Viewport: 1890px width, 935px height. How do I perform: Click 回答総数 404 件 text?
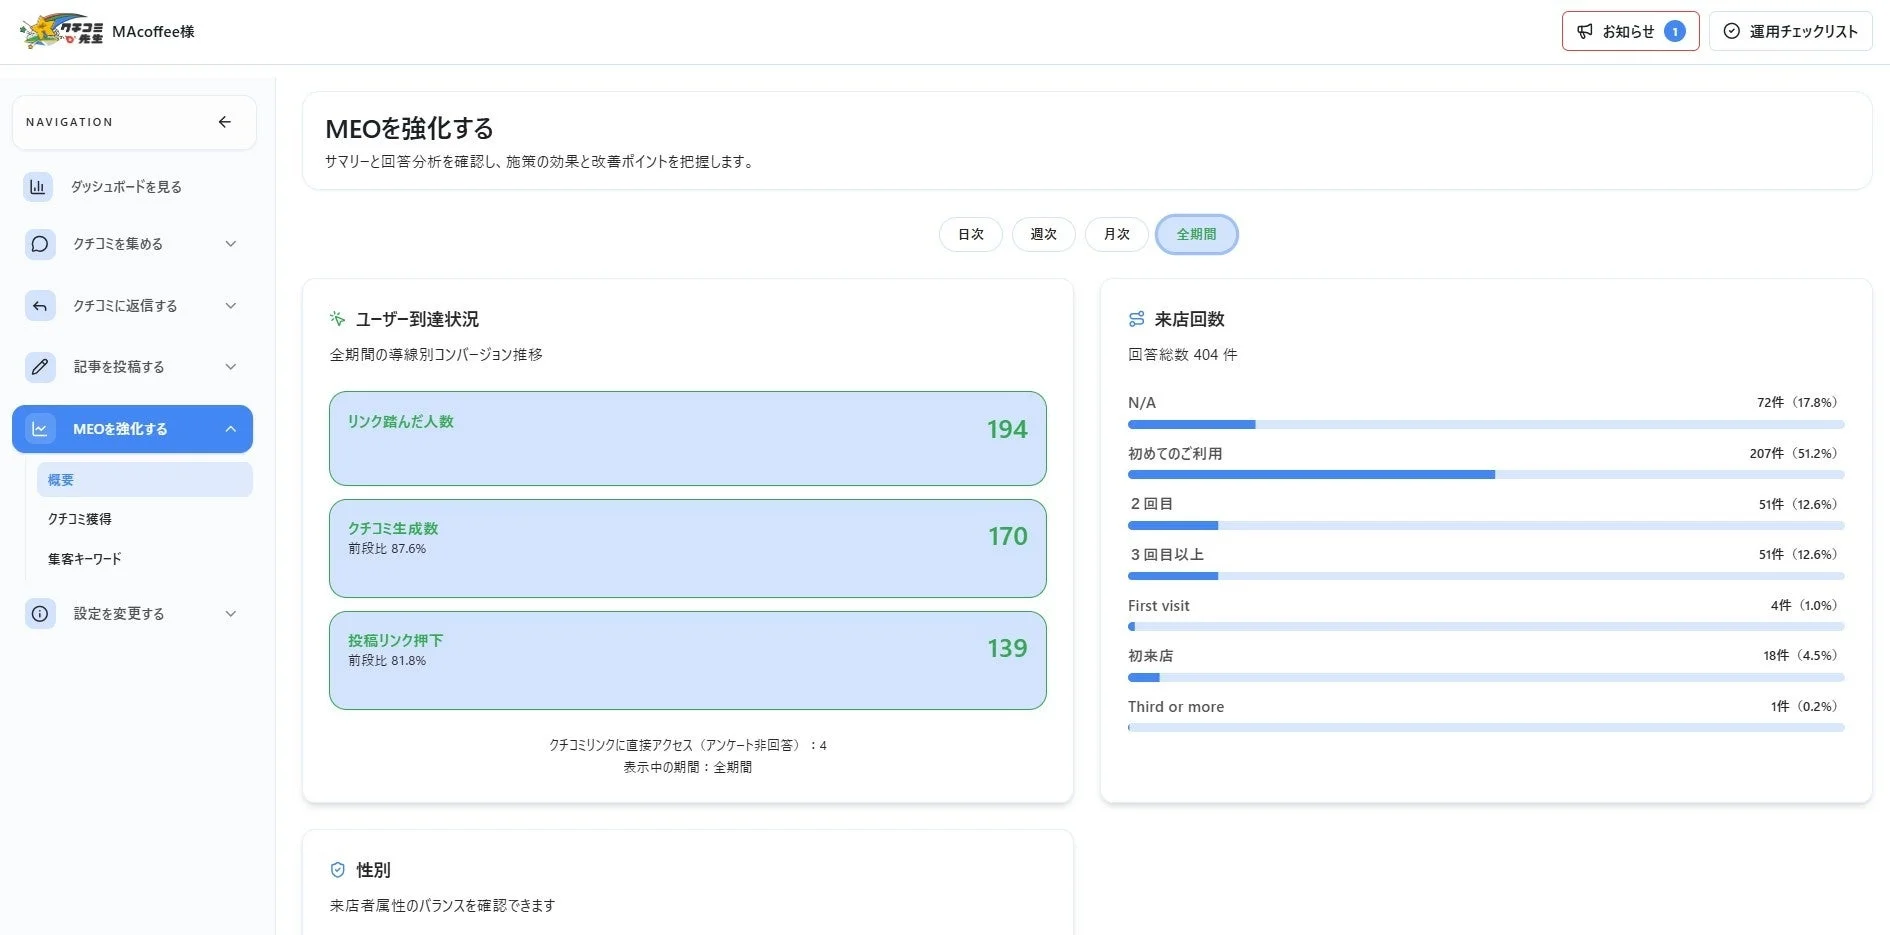point(1183,355)
